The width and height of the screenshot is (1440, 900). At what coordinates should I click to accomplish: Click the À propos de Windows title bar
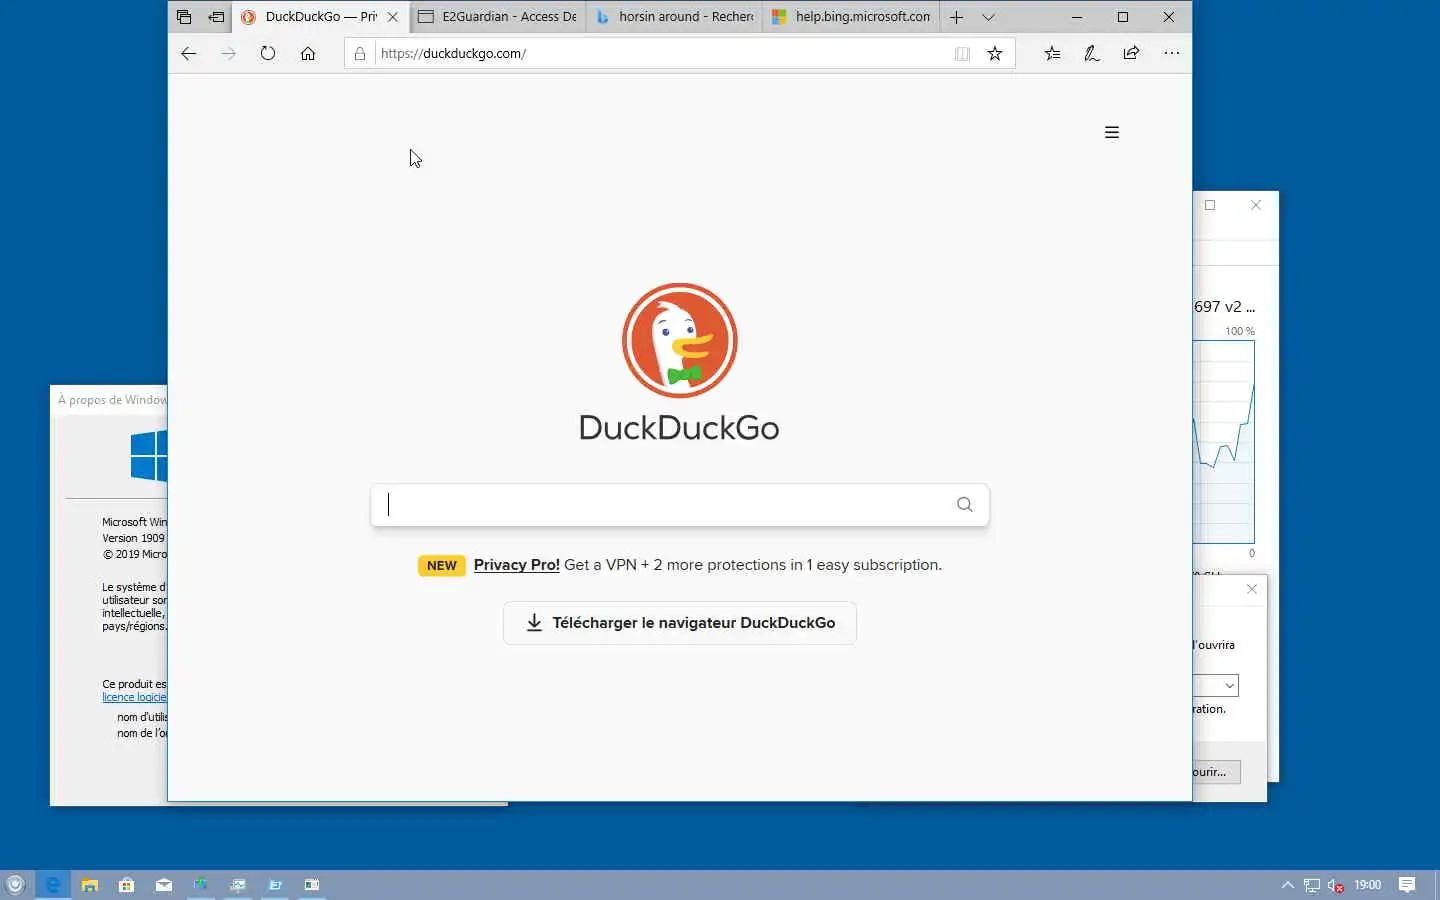click(109, 400)
